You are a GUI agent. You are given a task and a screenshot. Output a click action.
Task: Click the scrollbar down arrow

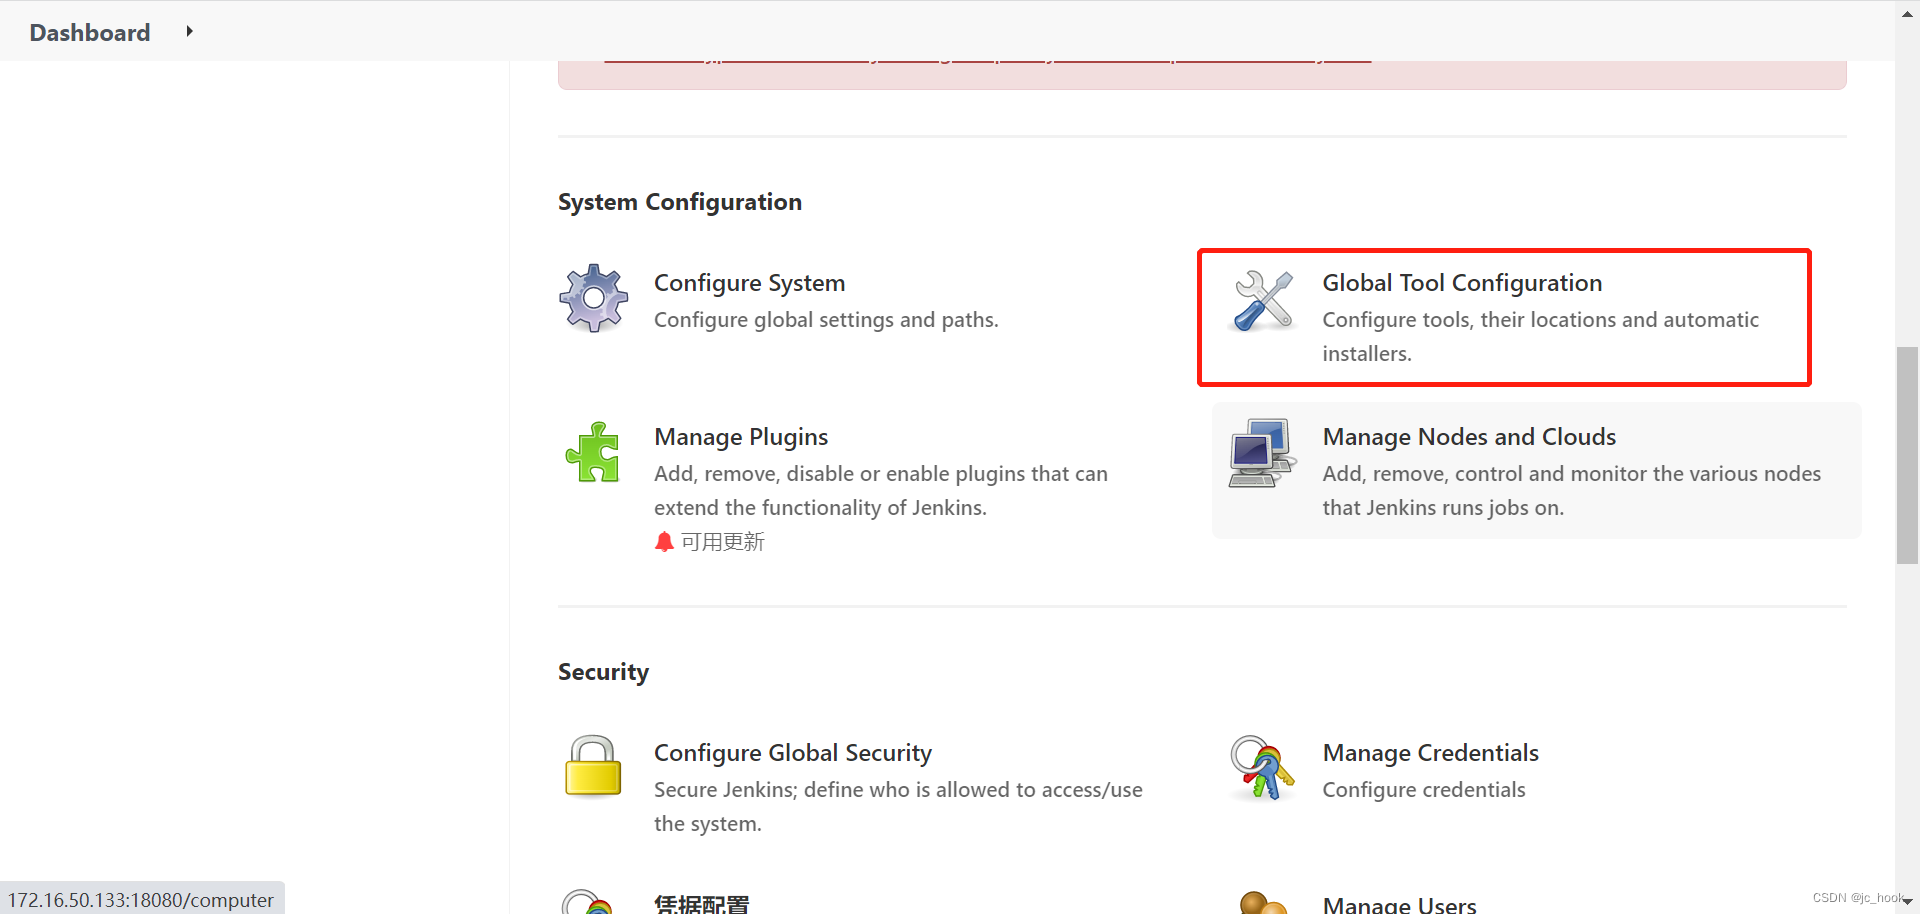tap(1907, 901)
